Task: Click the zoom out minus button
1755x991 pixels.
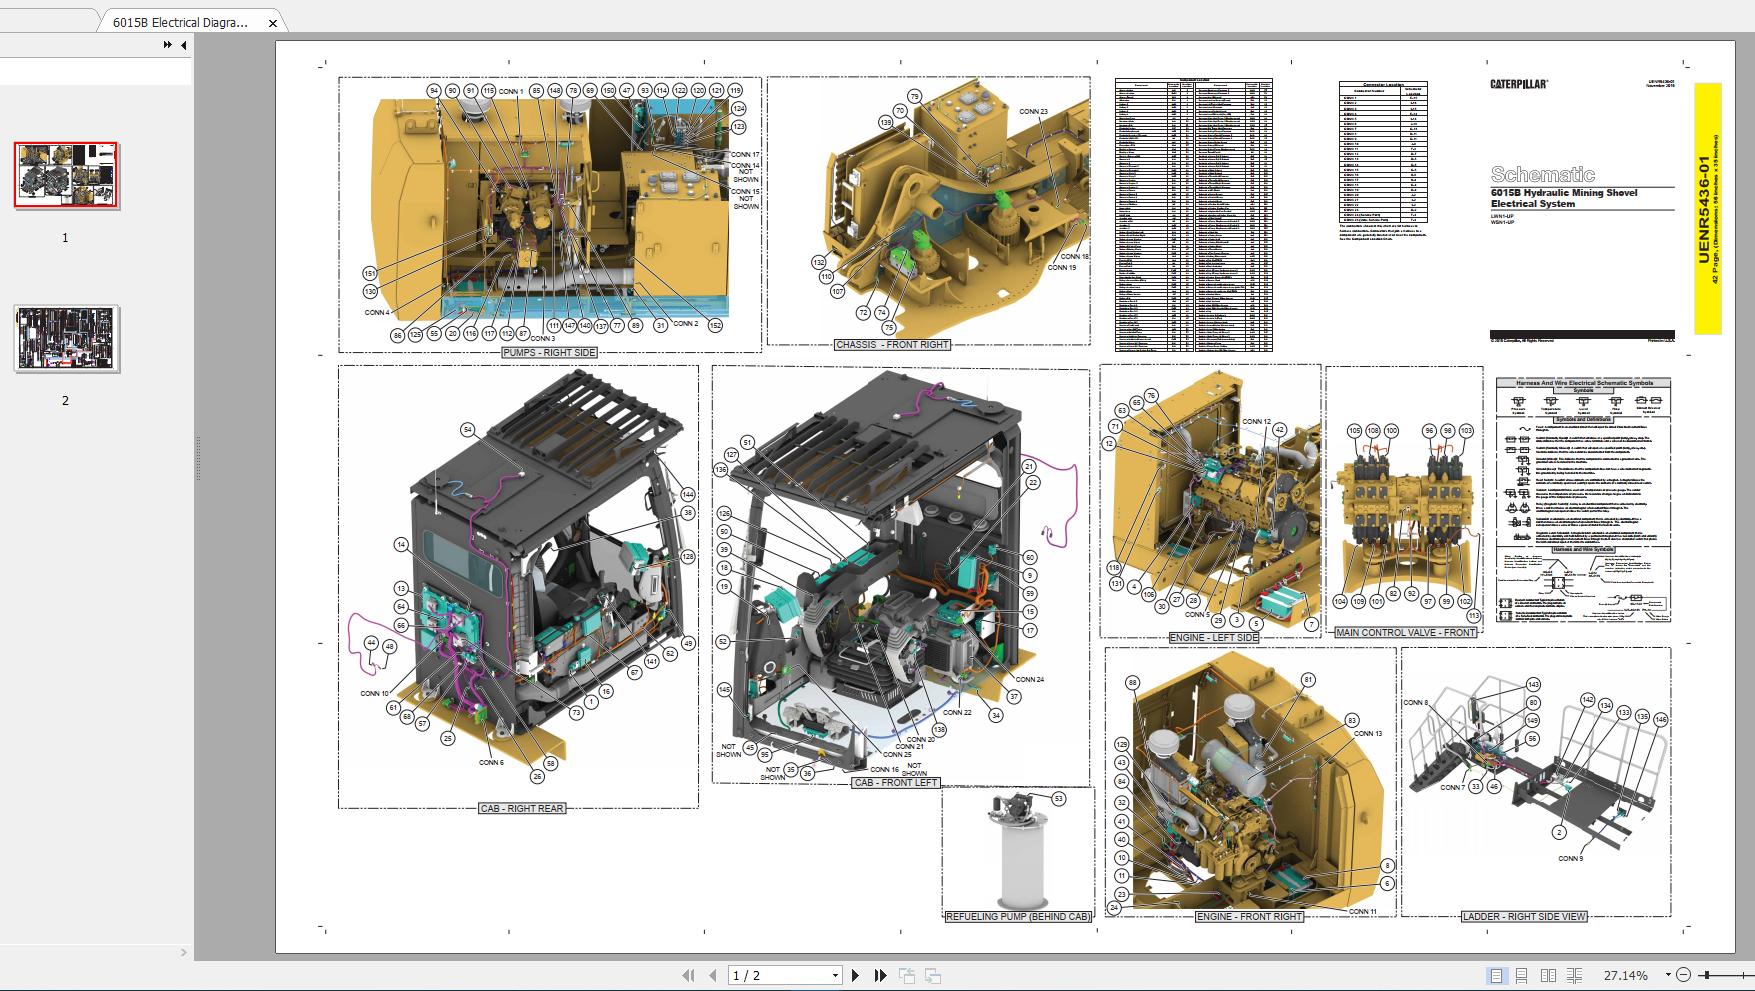Action: [1683, 975]
